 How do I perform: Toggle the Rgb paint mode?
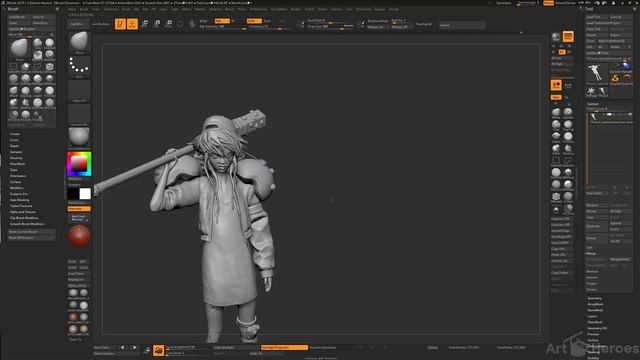point(222,21)
